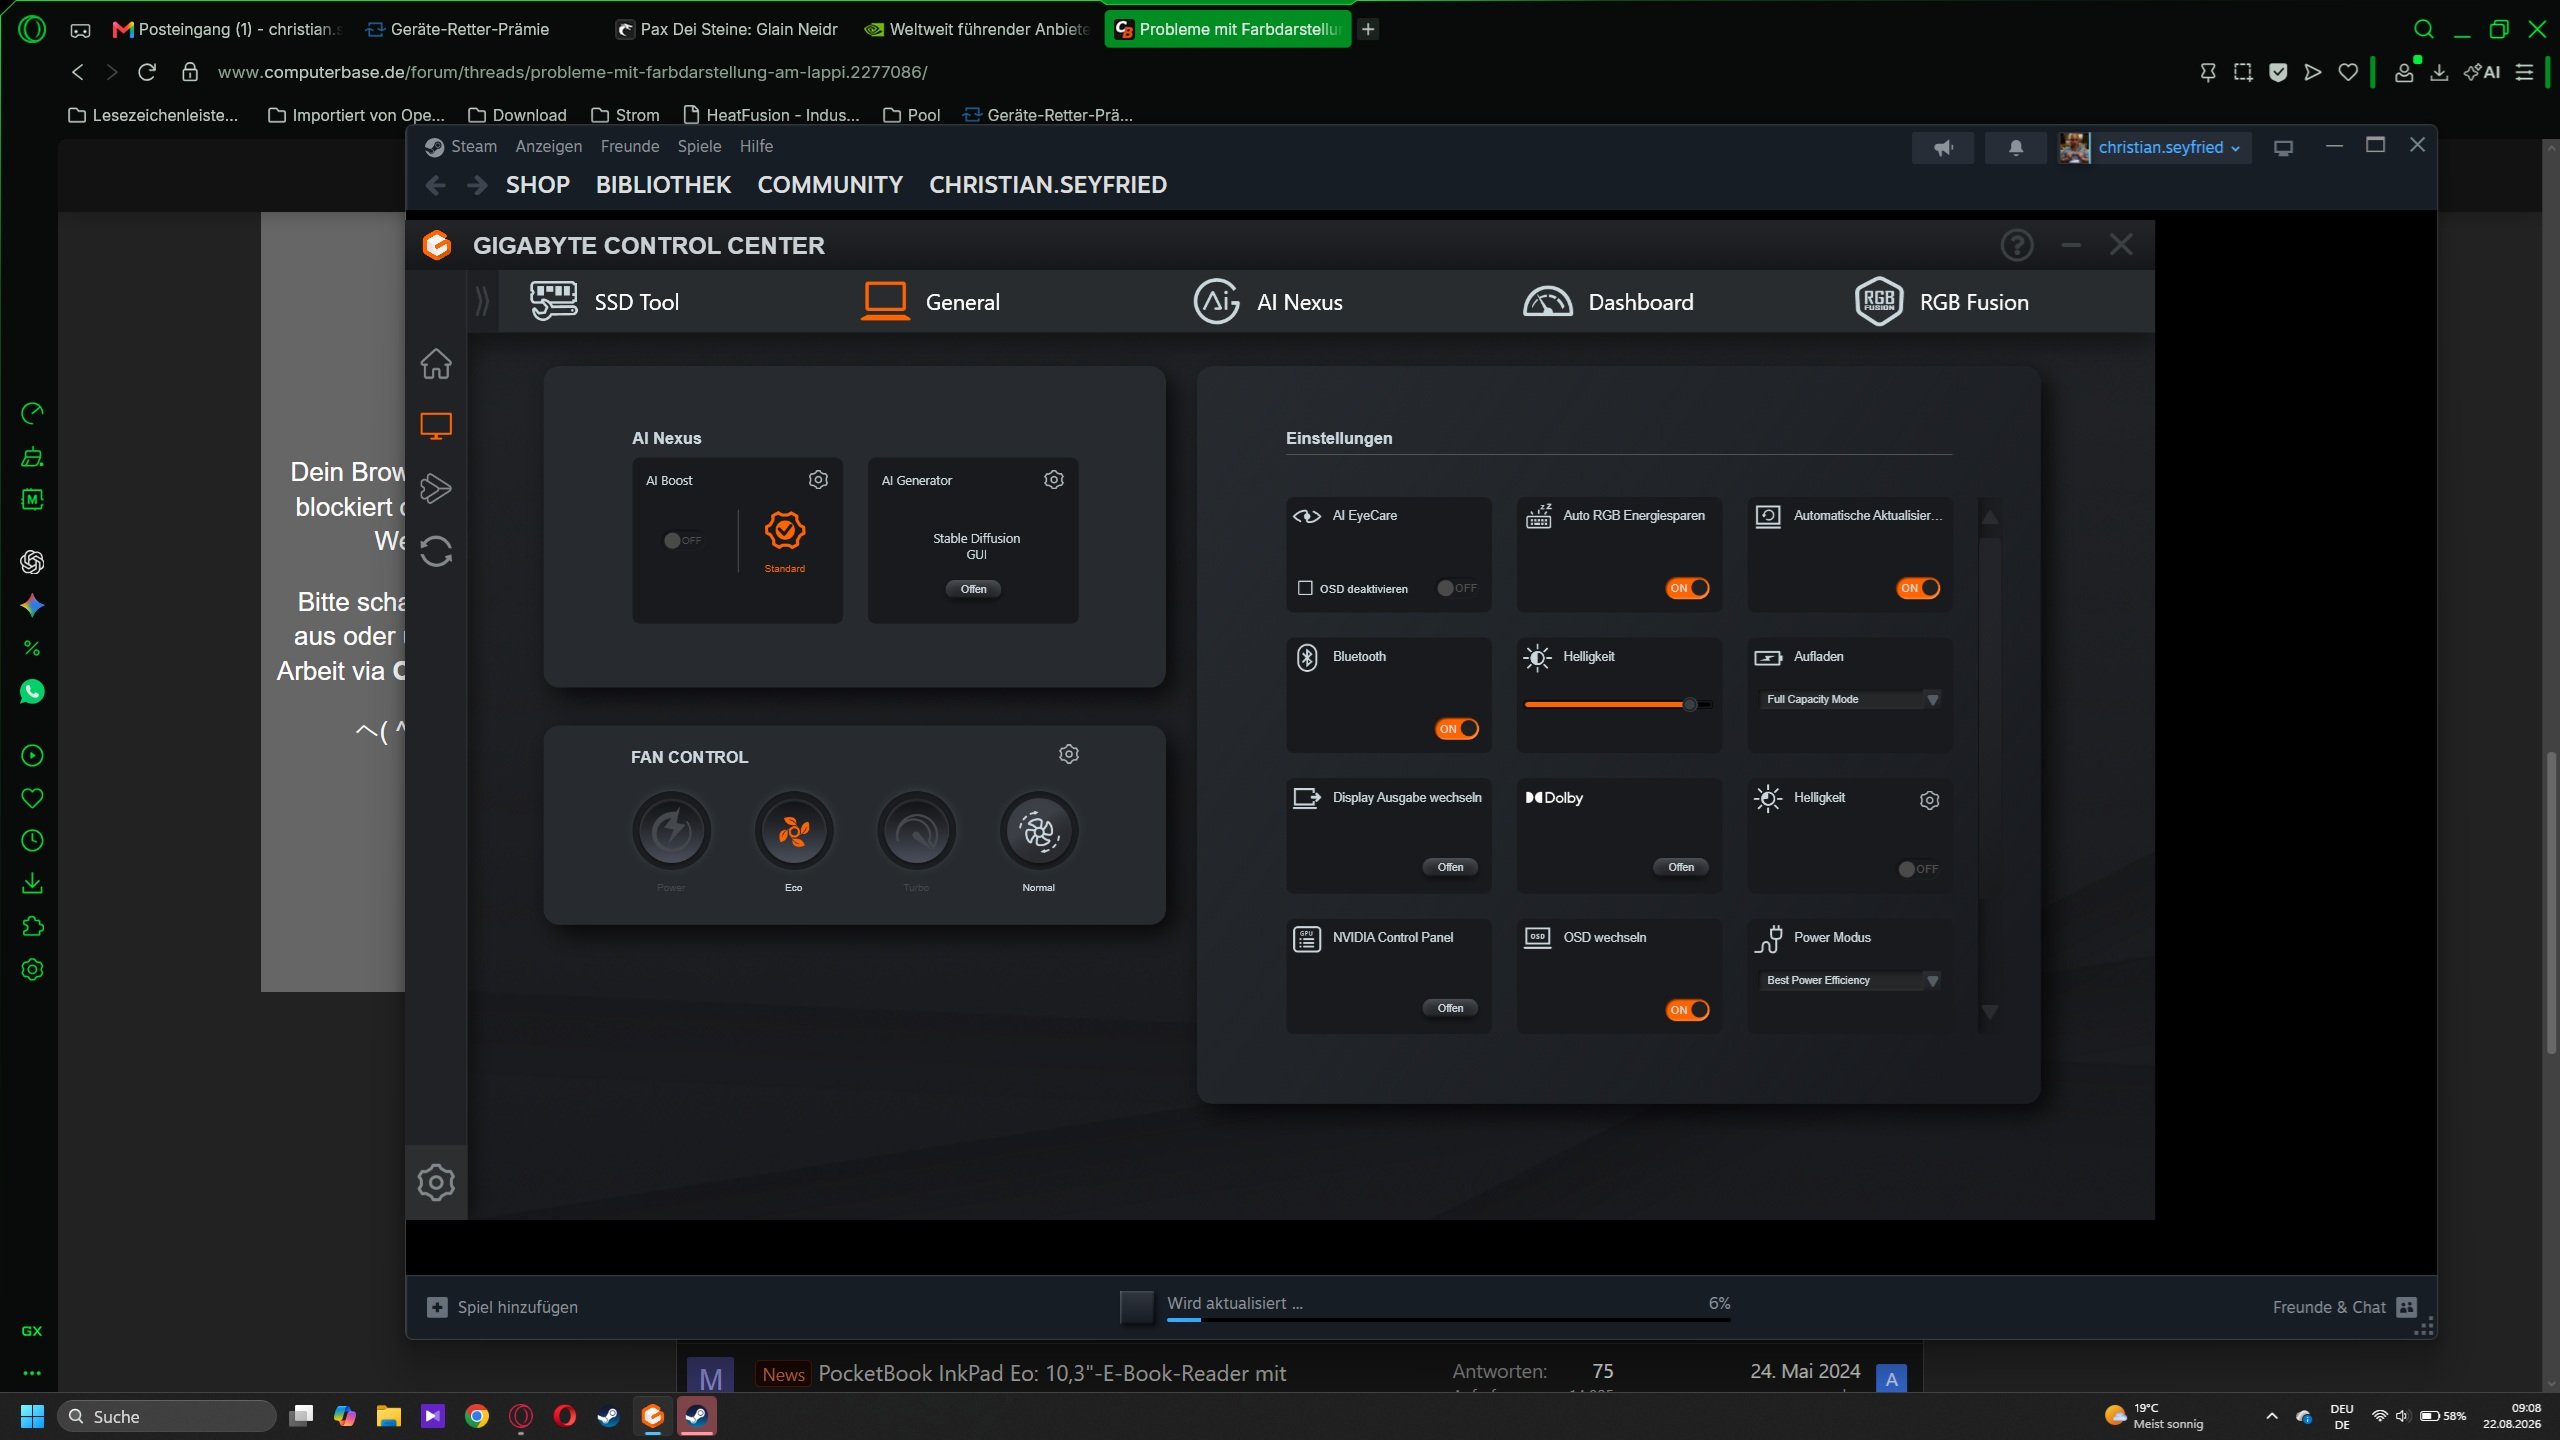Open the update arrows icon in Gigabyte sidebar
Image resolution: width=2560 pixels, height=1440 pixels.
[x=436, y=551]
